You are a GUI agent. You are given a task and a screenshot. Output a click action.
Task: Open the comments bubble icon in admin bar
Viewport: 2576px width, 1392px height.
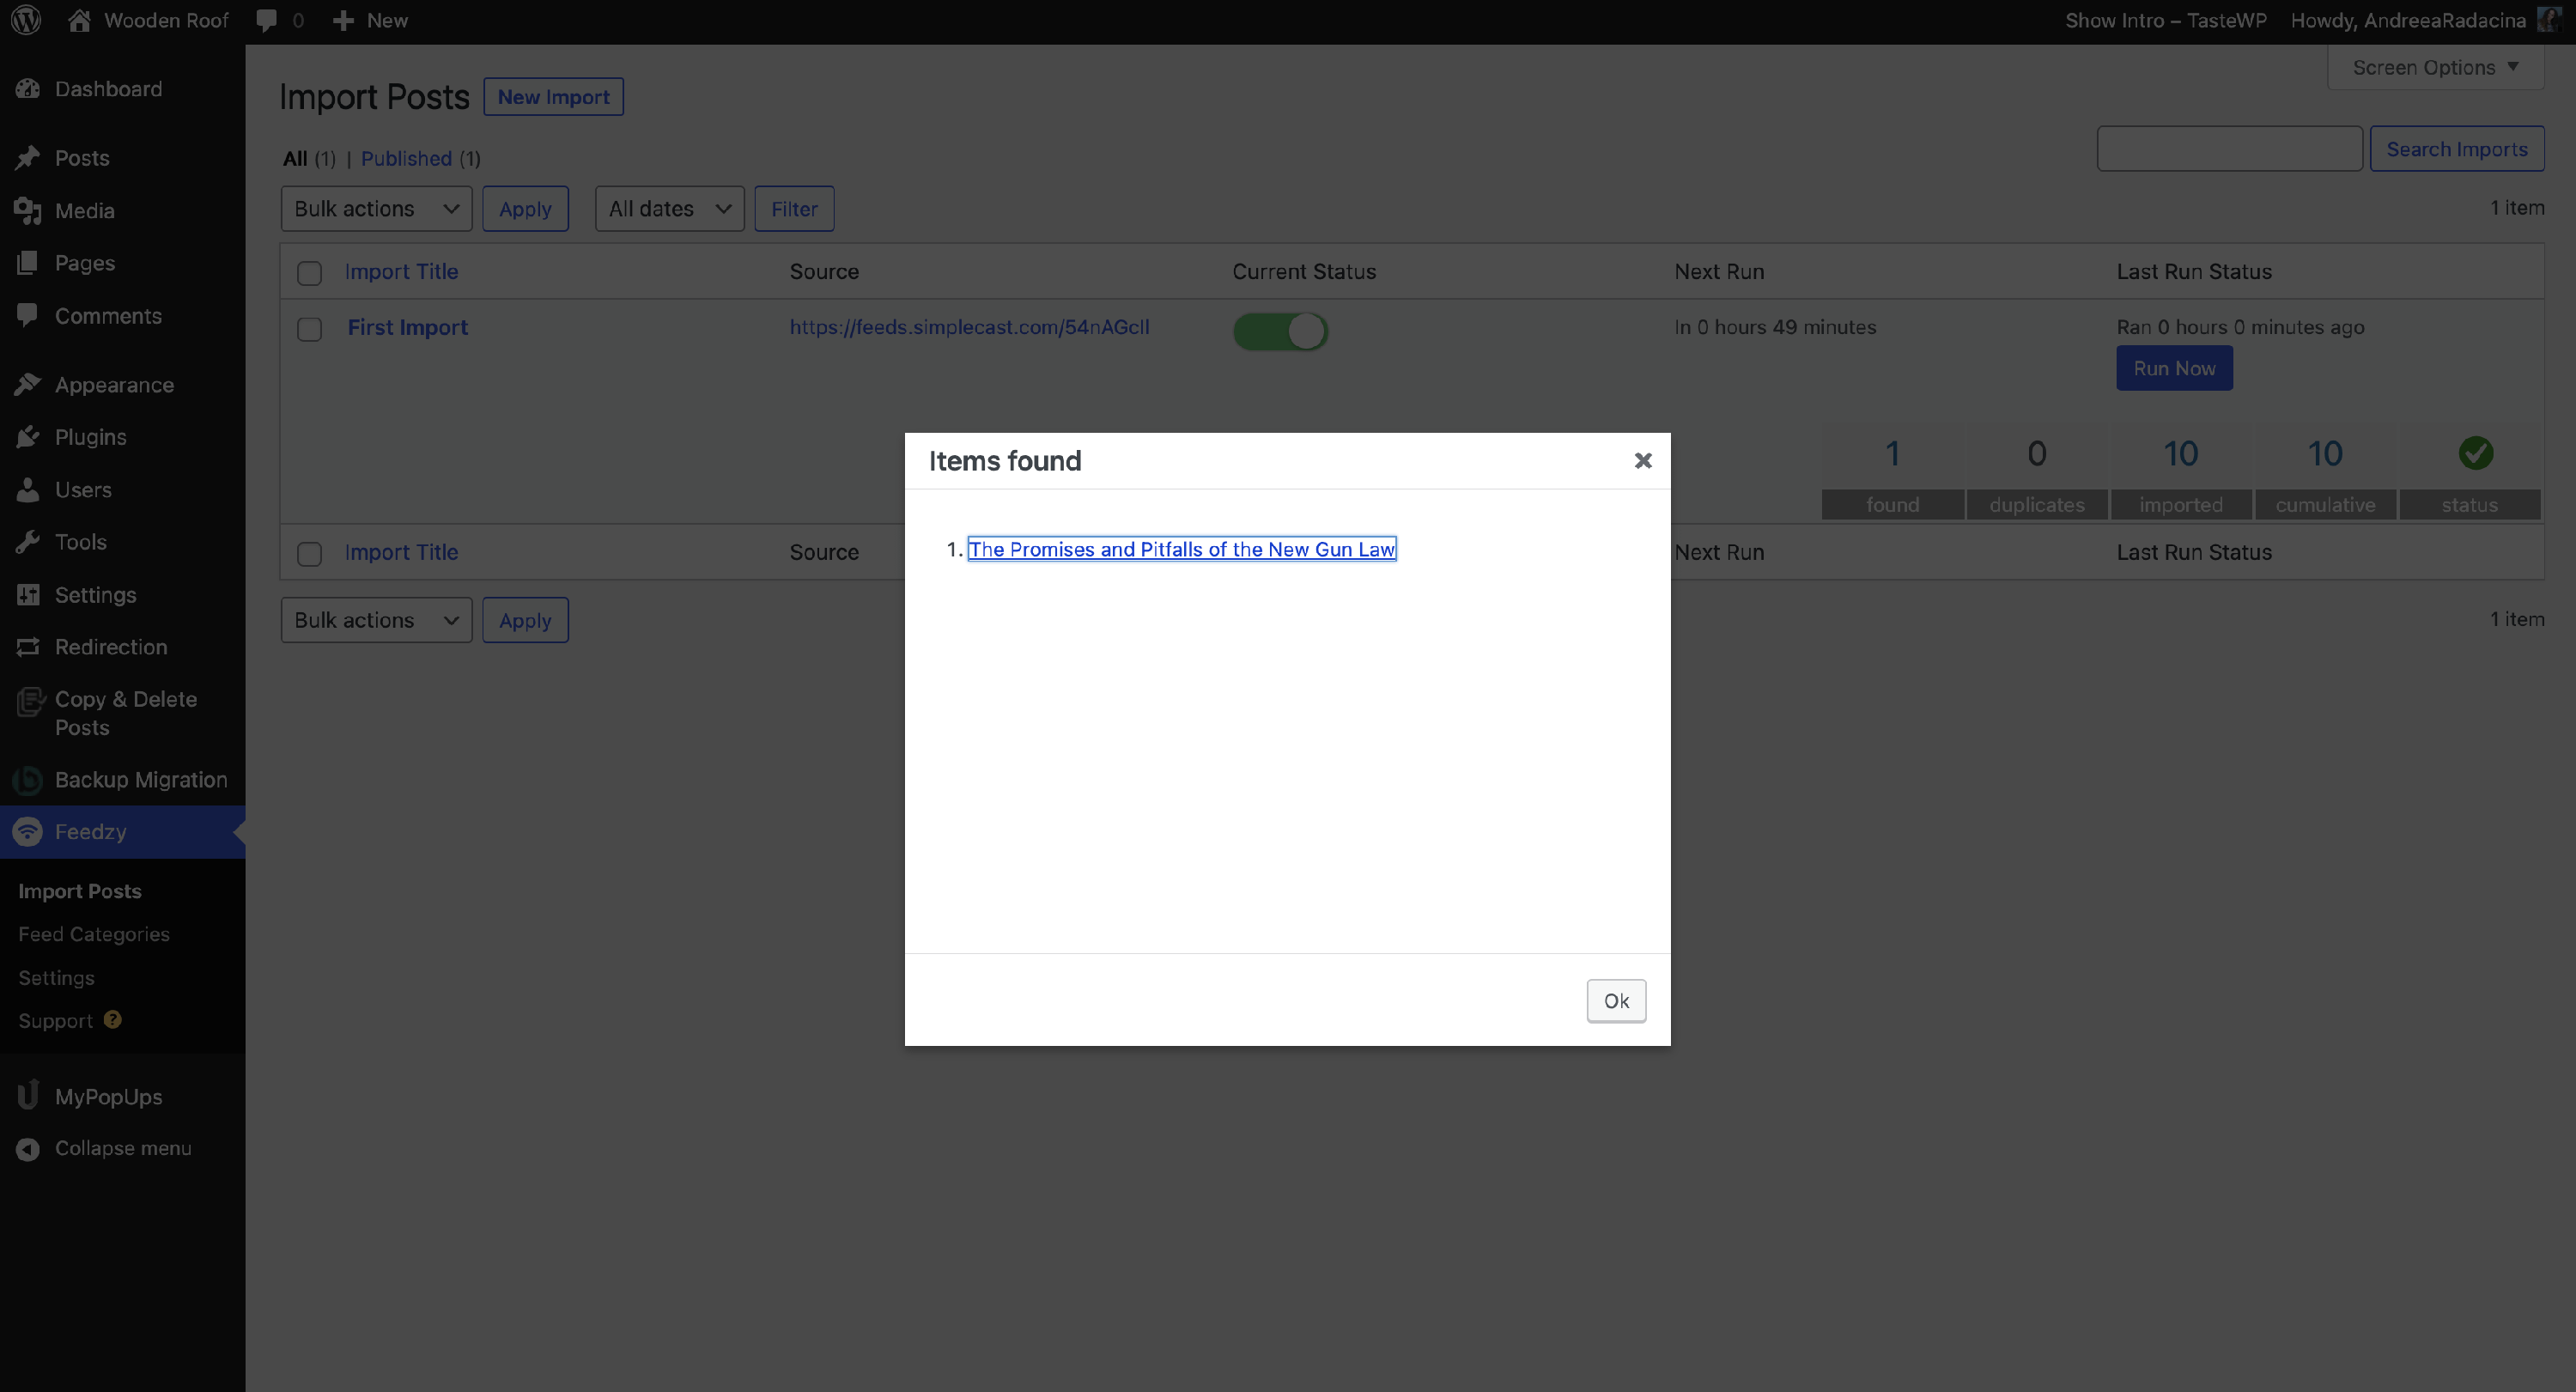[x=267, y=20]
